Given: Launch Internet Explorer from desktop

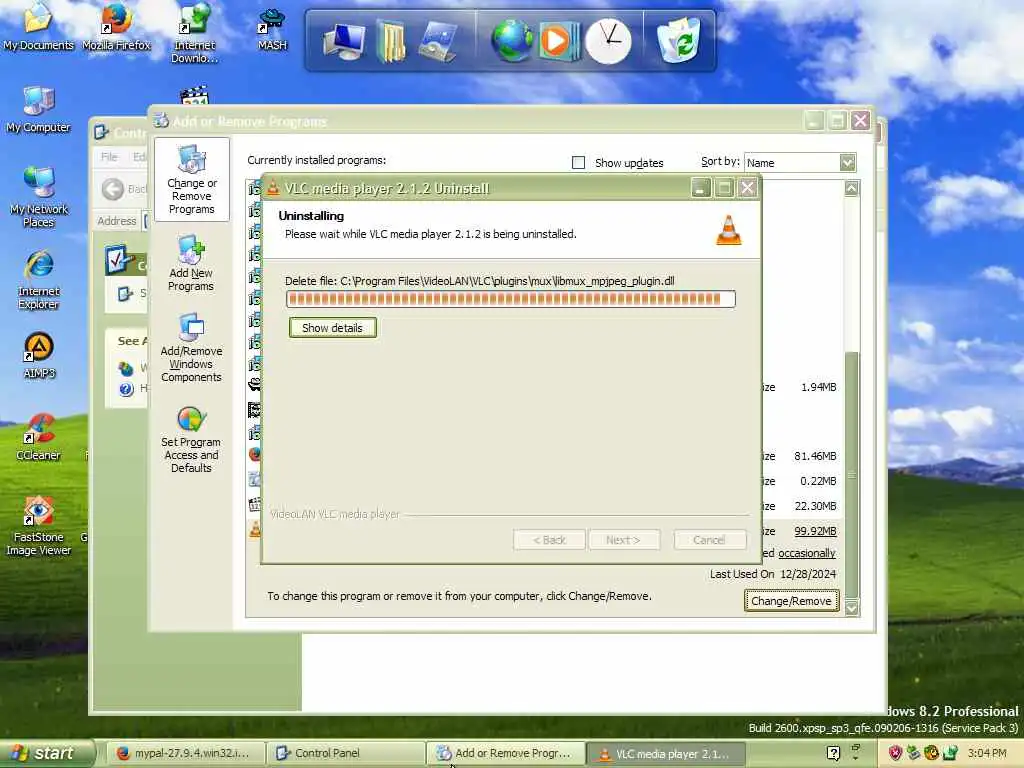Looking at the screenshot, I should [39, 280].
